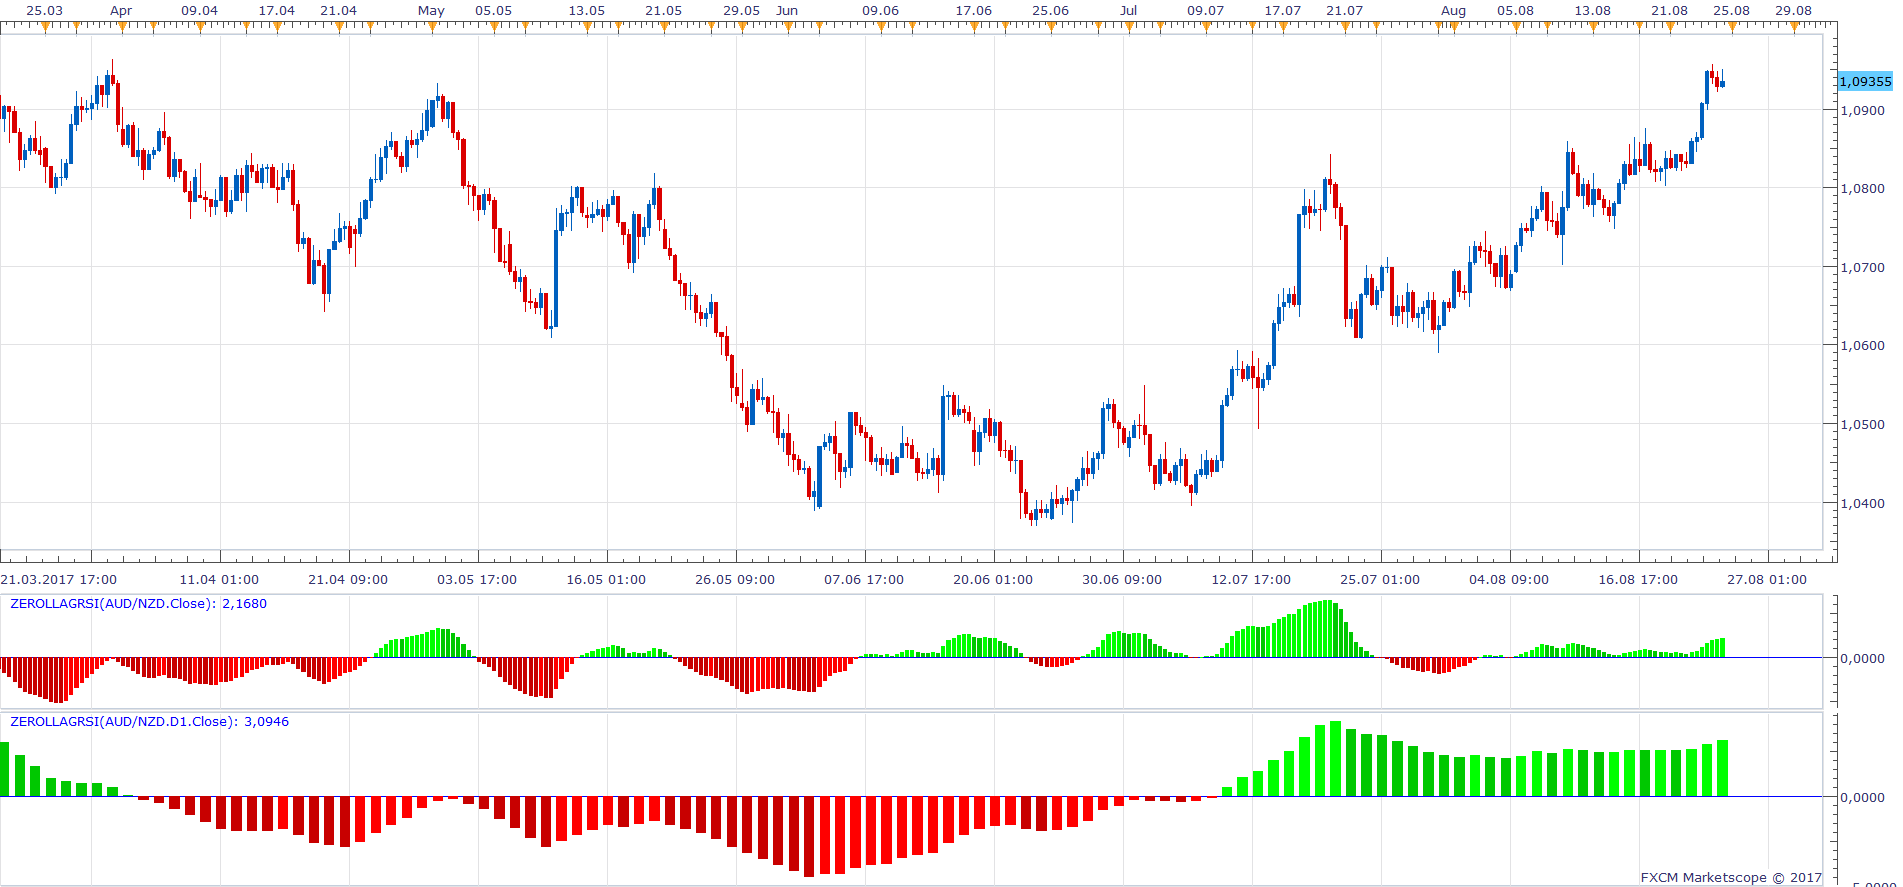Click the 21.03.2017 17:00 time label
This screenshot has height=887, width=1903.
[x=59, y=580]
